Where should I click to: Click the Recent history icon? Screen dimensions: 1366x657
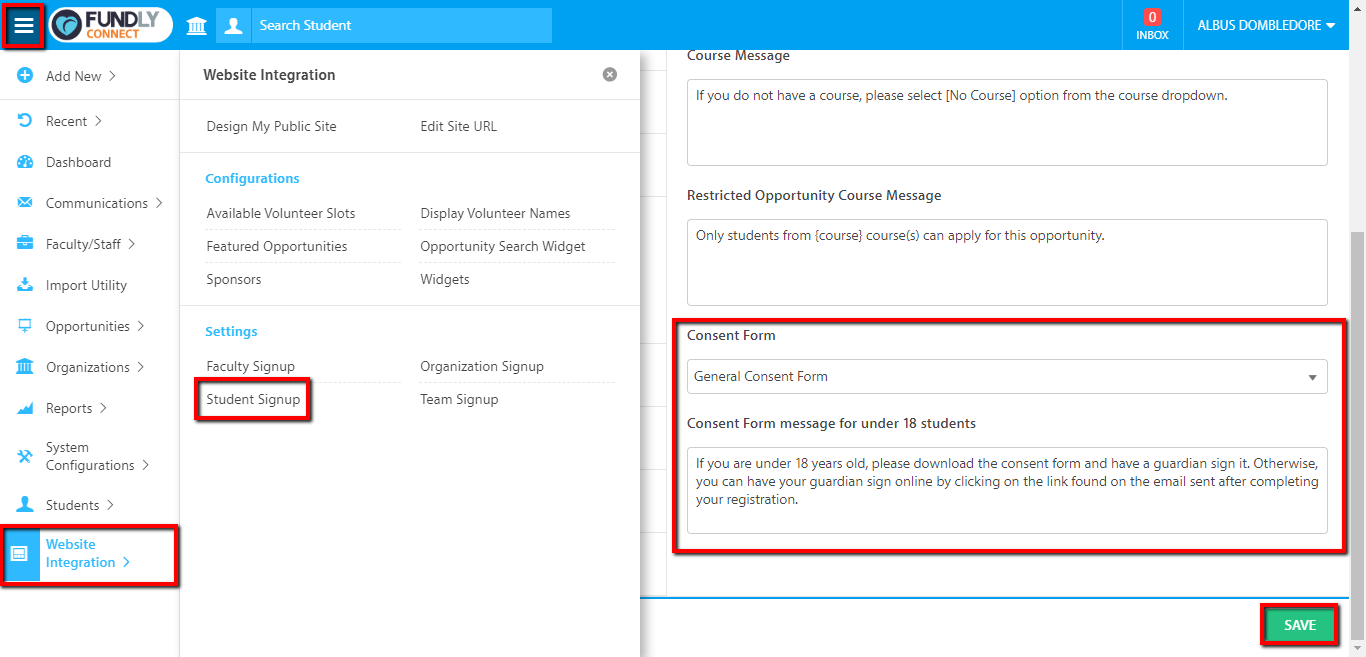[25, 121]
